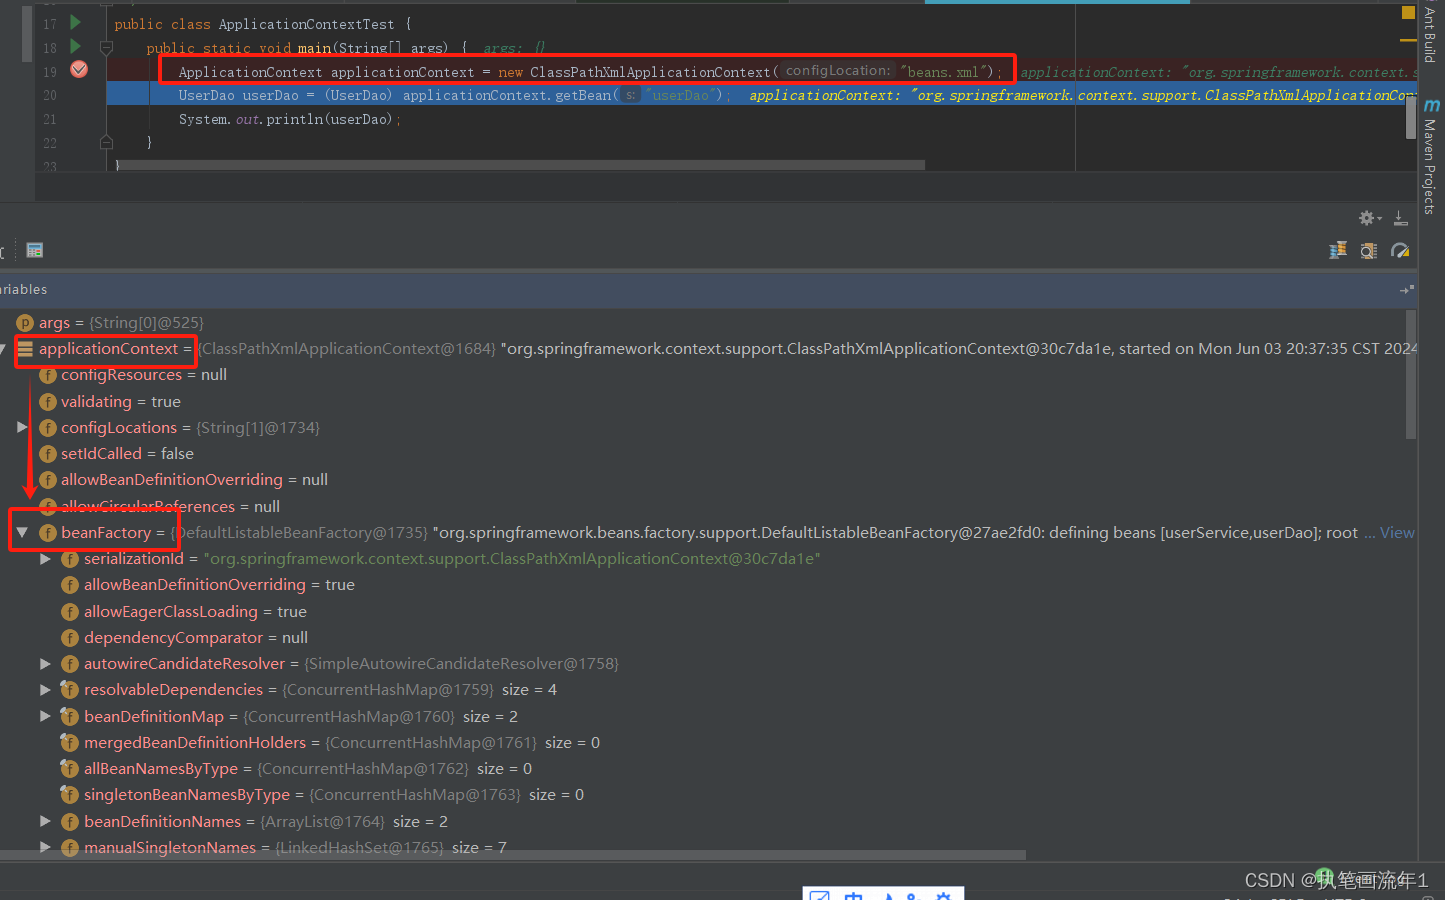Expand the beanDefinitionNames ArrayList node
1445x900 pixels.
click(45, 821)
